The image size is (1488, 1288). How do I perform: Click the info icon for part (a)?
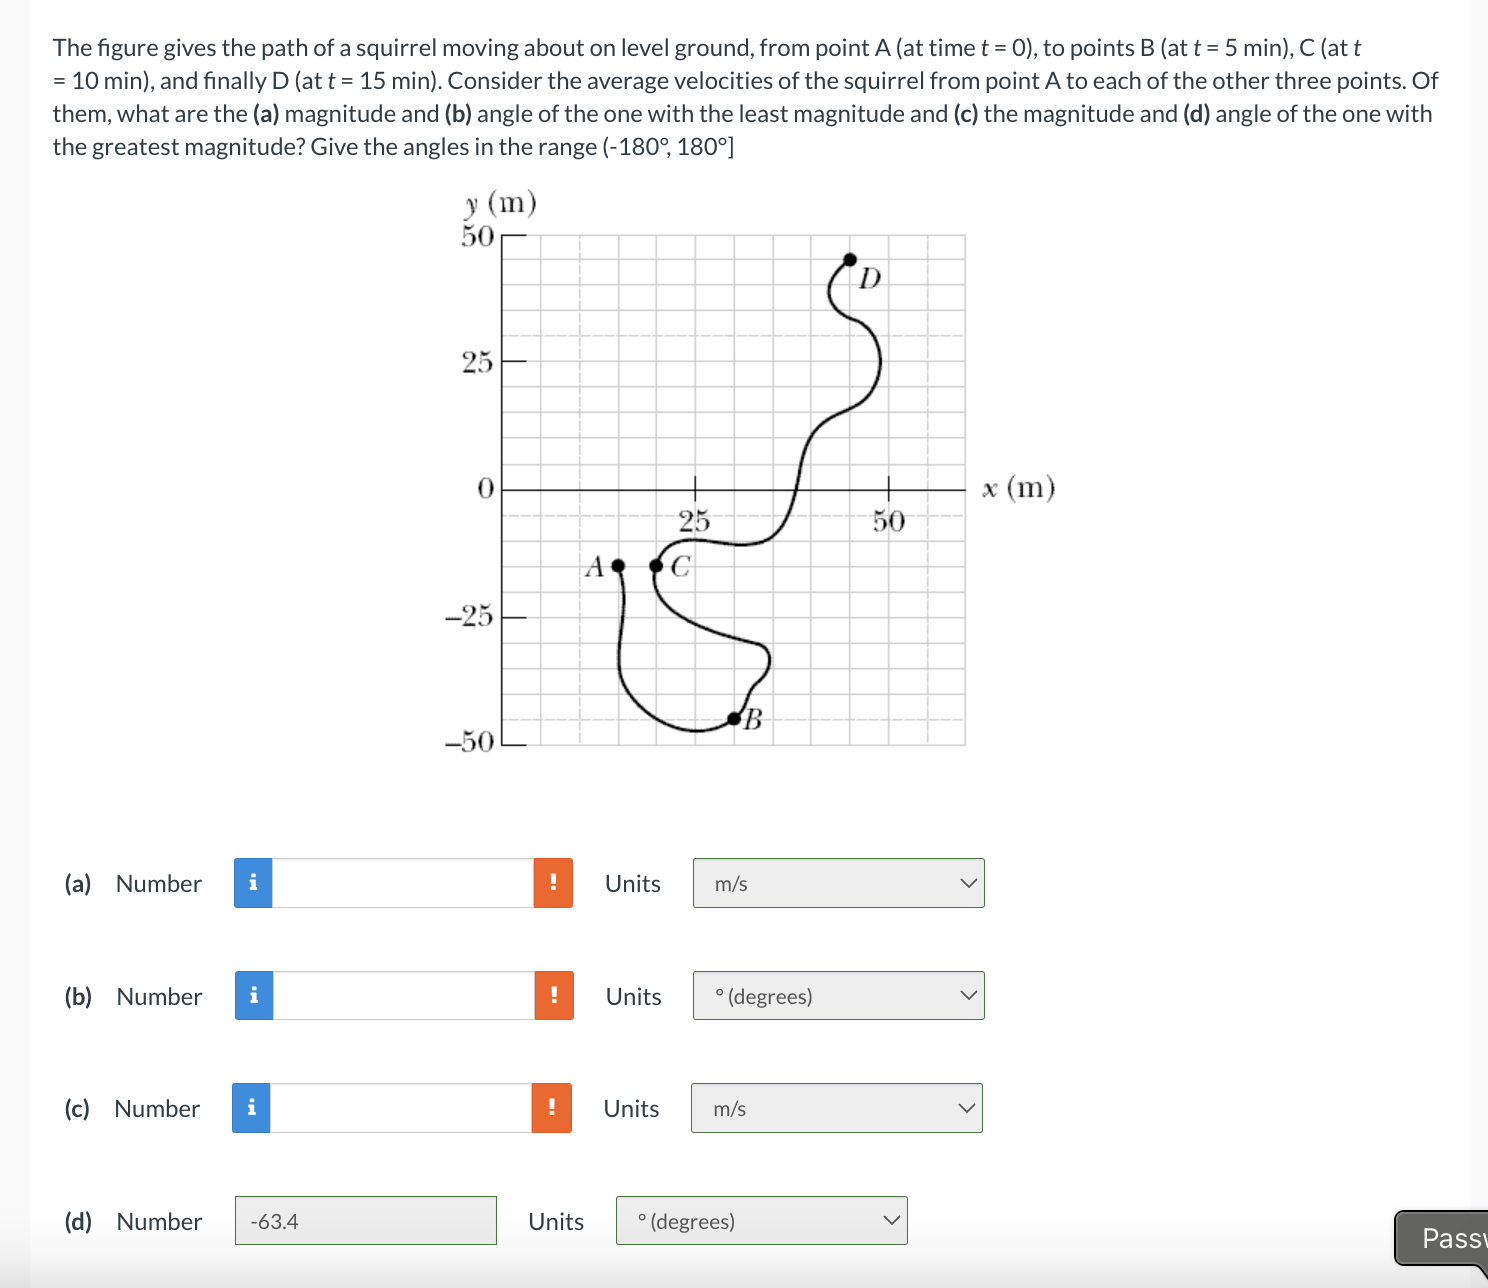pyautogui.click(x=252, y=883)
